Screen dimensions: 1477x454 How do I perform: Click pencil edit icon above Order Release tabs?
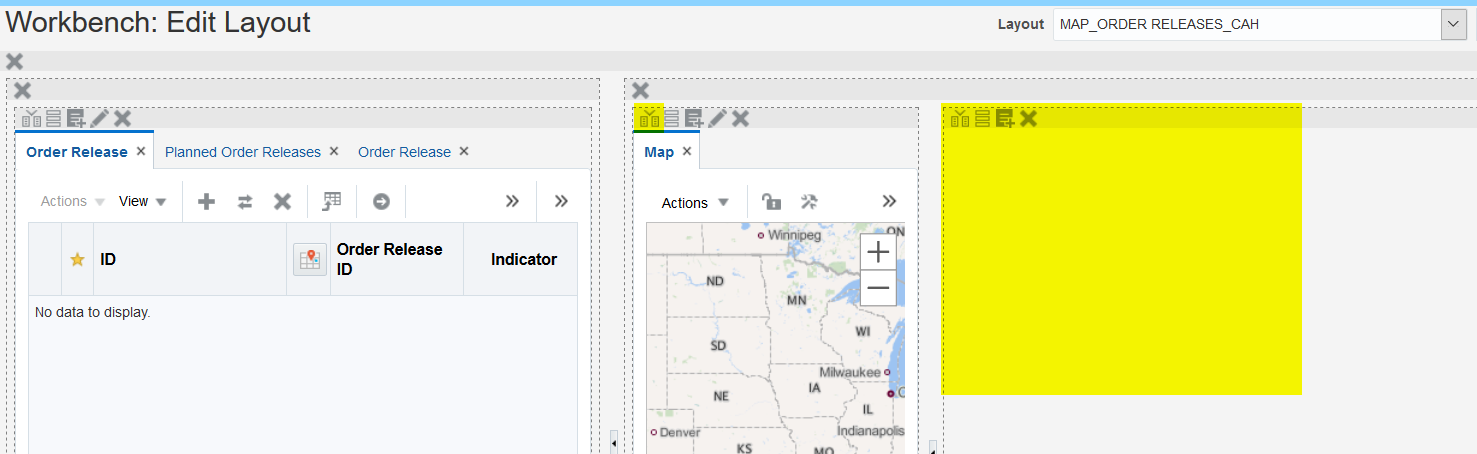coord(99,119)
